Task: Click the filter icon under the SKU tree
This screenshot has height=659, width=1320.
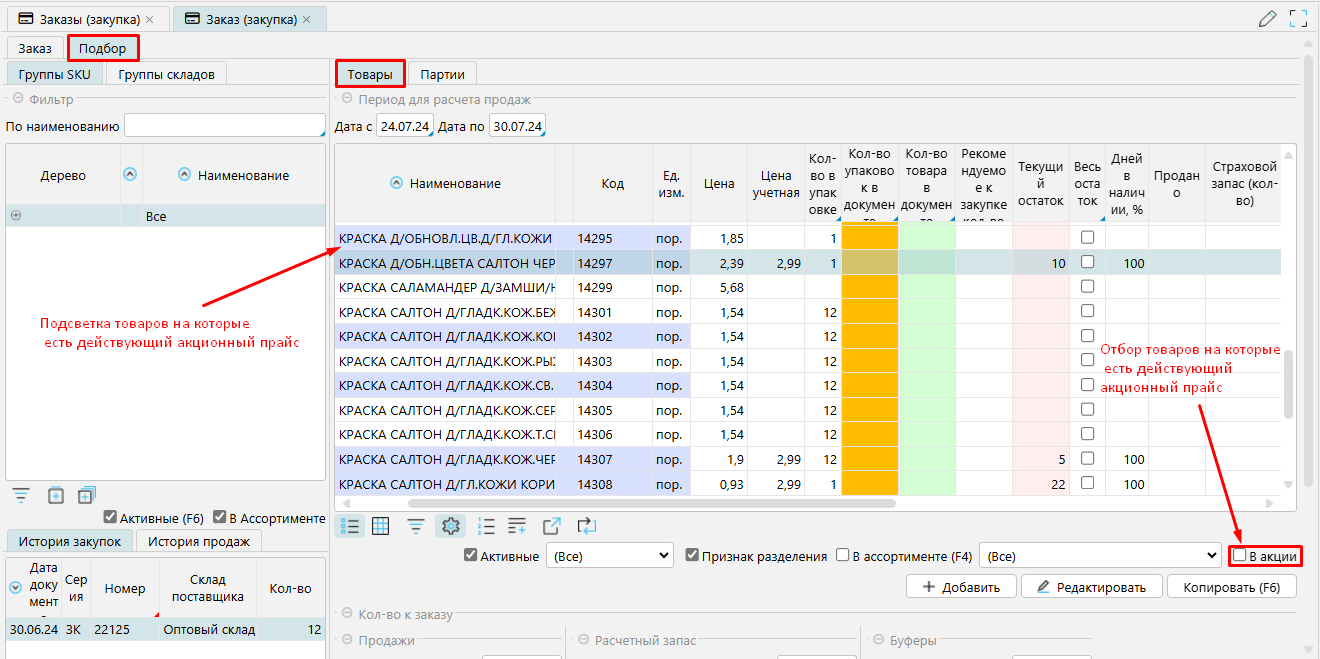Action: (21, 495)
